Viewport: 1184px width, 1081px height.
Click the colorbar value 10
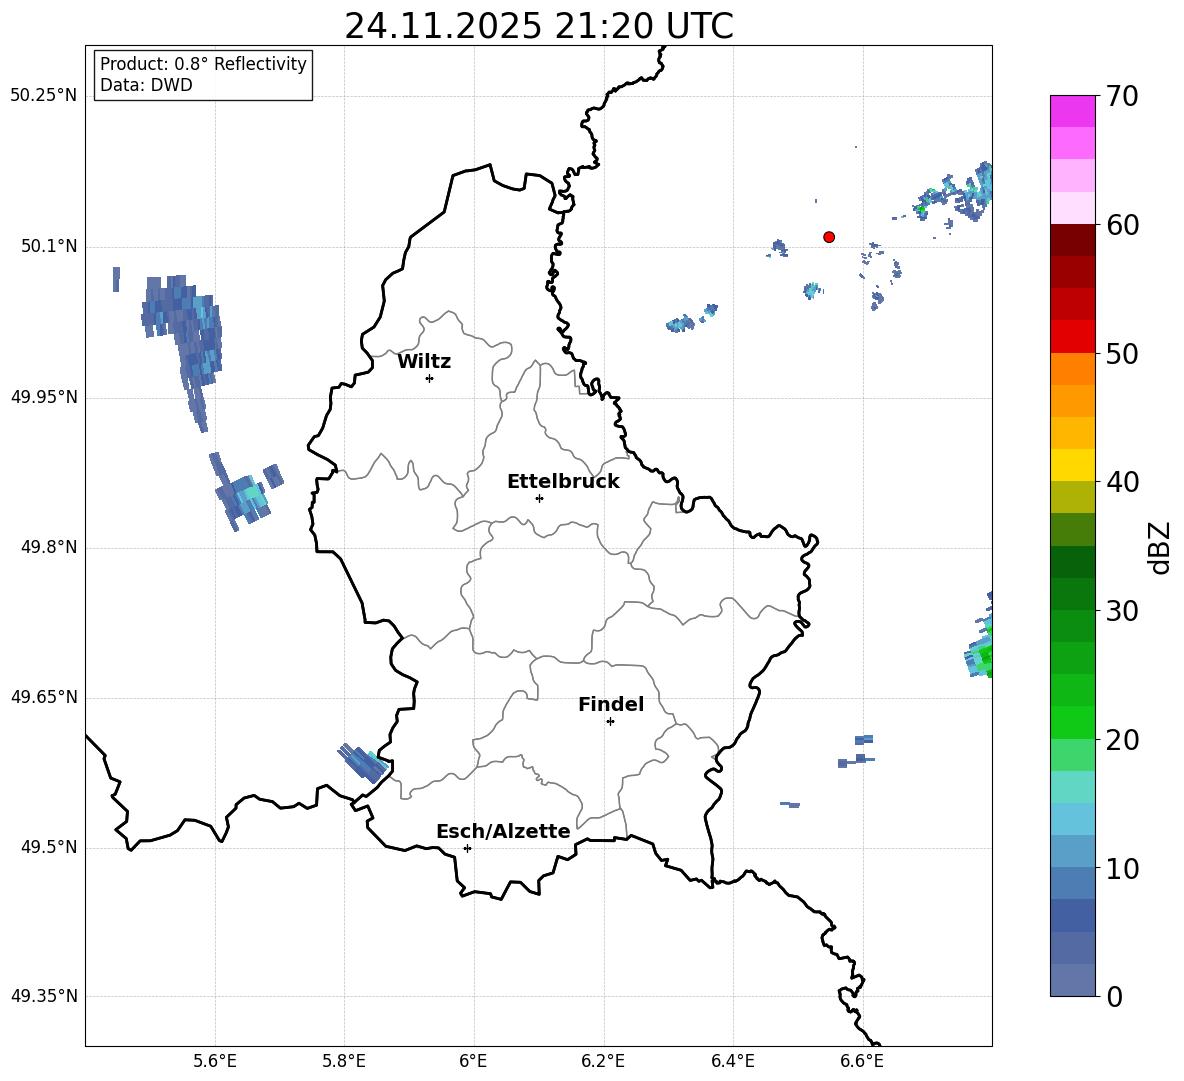[x=1122, y=868]
